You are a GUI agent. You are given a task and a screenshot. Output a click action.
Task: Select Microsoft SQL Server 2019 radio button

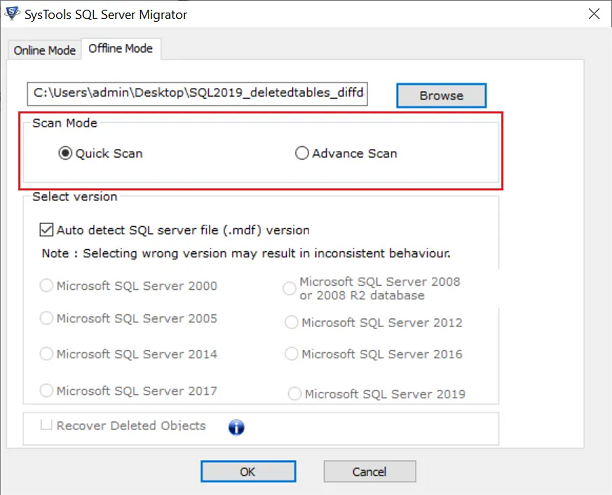tap(294, 394)
